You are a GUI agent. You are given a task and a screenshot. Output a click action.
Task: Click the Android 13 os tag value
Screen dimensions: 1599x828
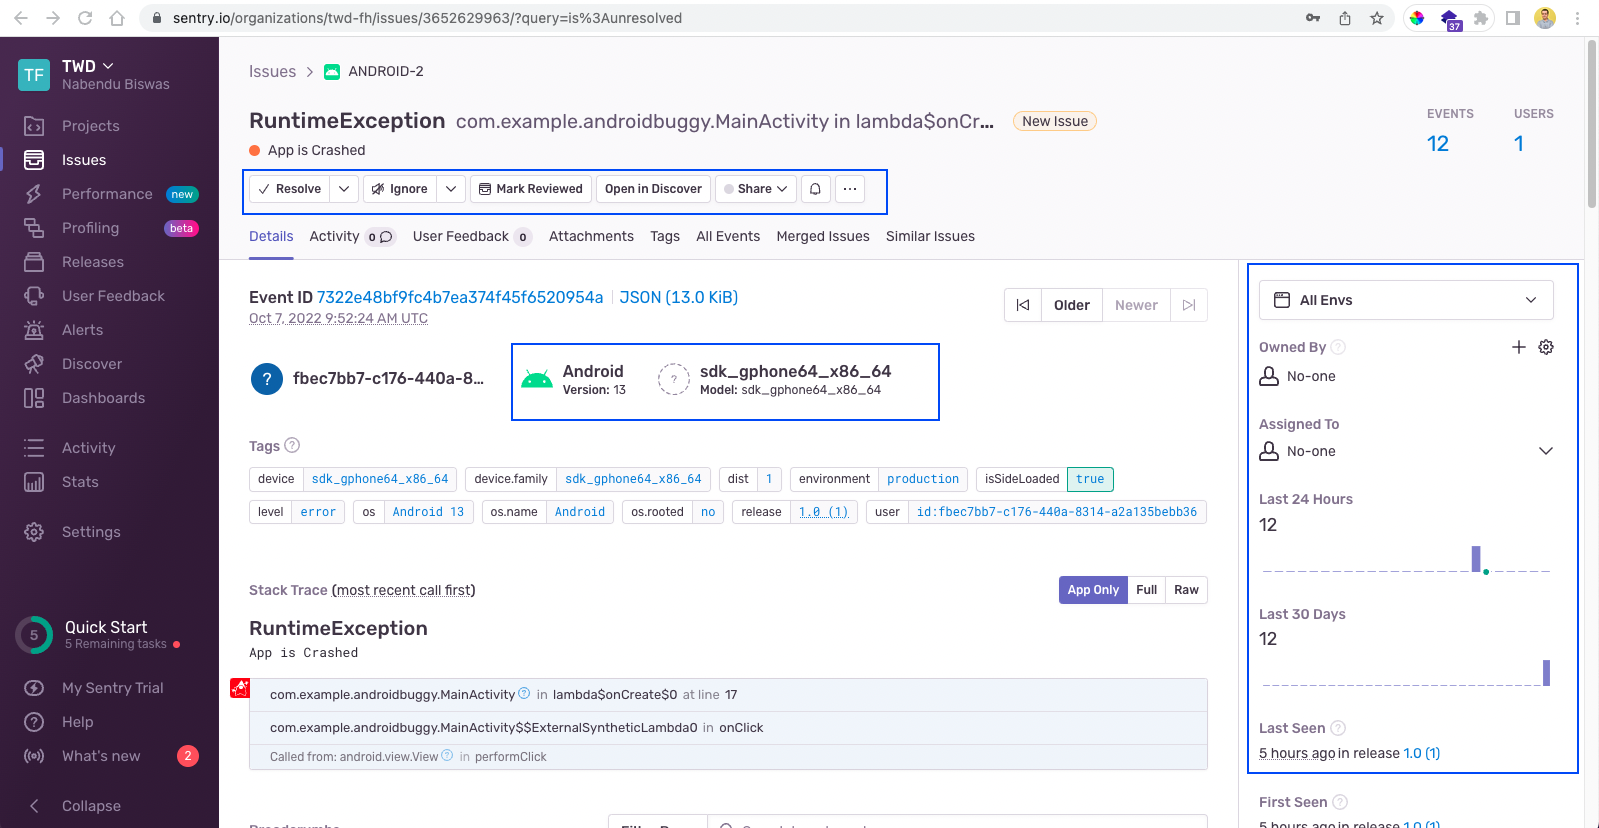[428, 512]
